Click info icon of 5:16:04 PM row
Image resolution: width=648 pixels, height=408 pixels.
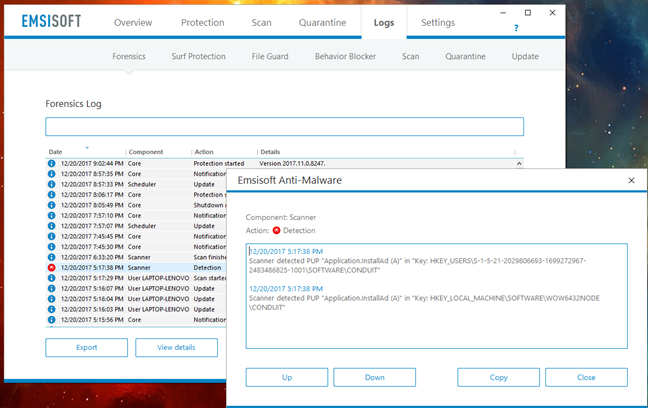coord(51,298)
